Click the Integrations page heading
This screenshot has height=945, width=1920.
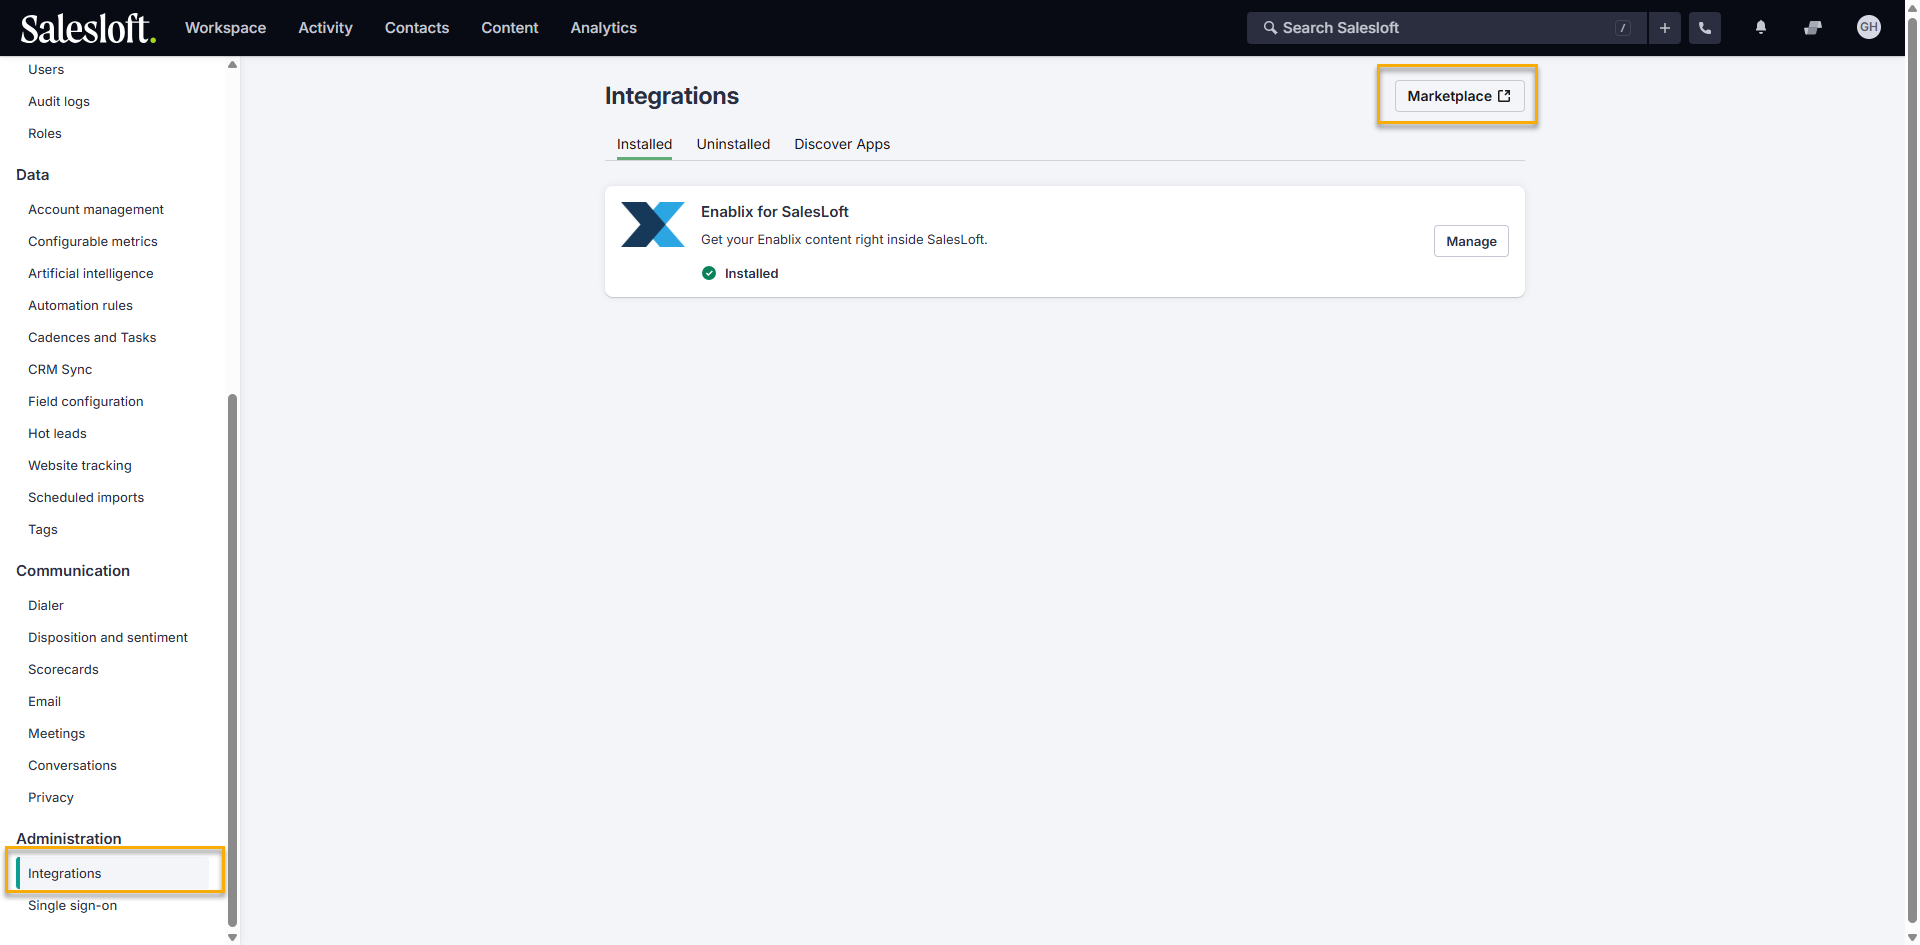point(672,96)
